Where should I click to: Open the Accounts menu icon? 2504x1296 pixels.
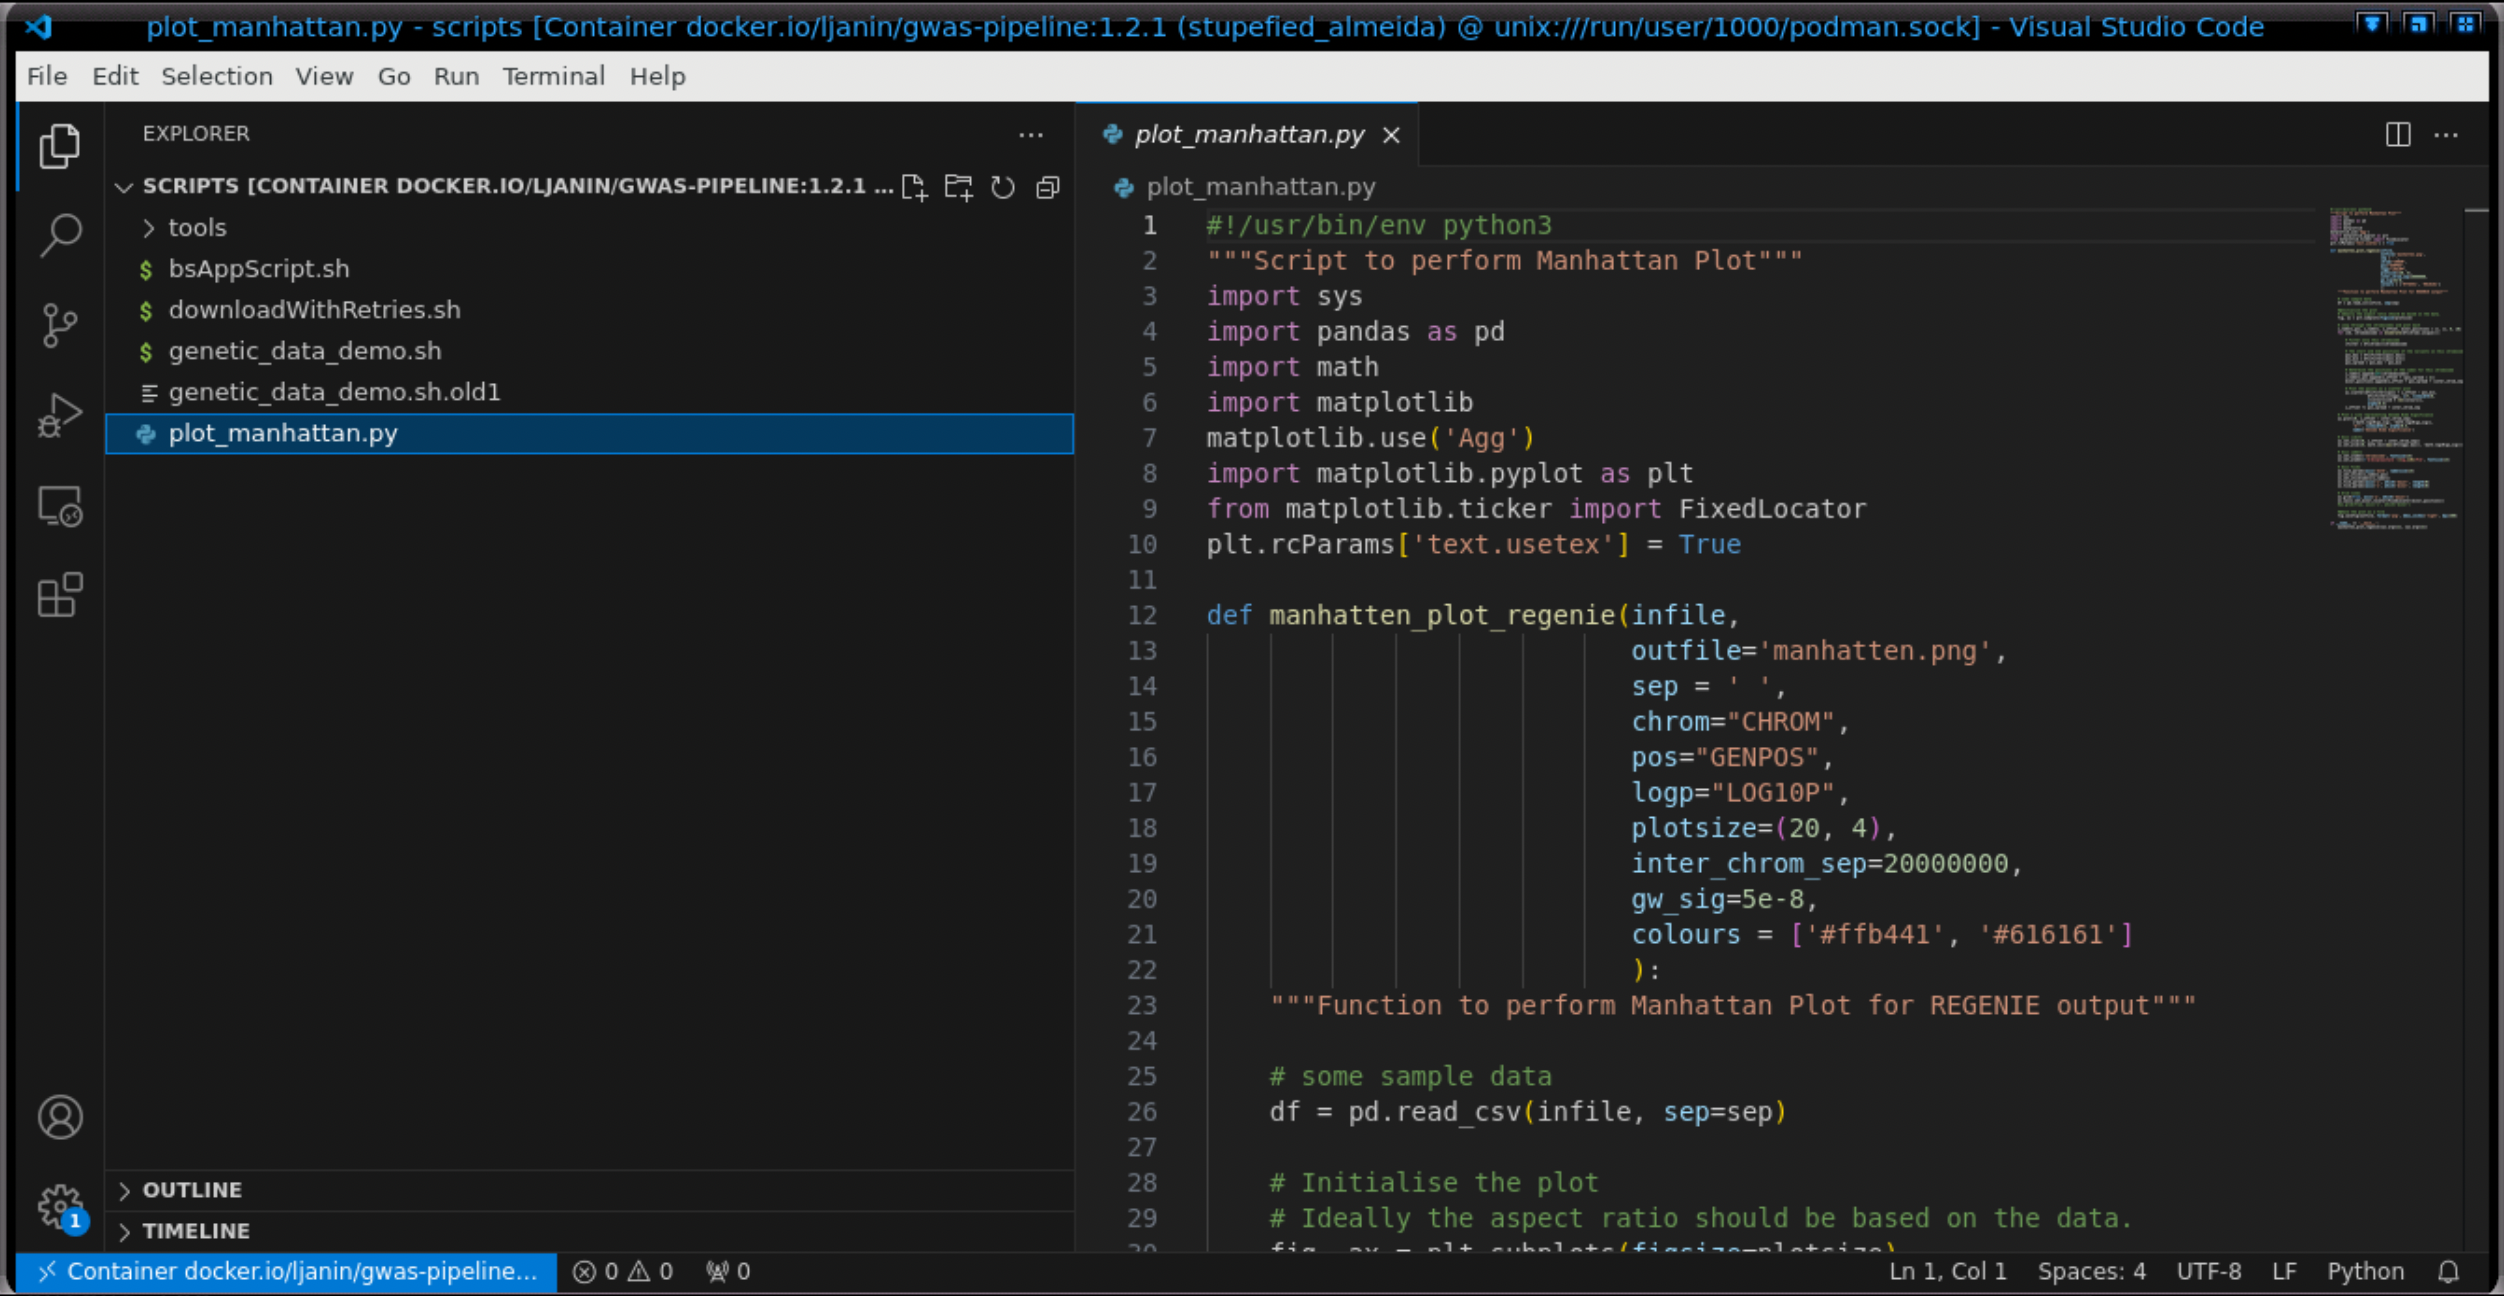click(x=60, y=1117)
